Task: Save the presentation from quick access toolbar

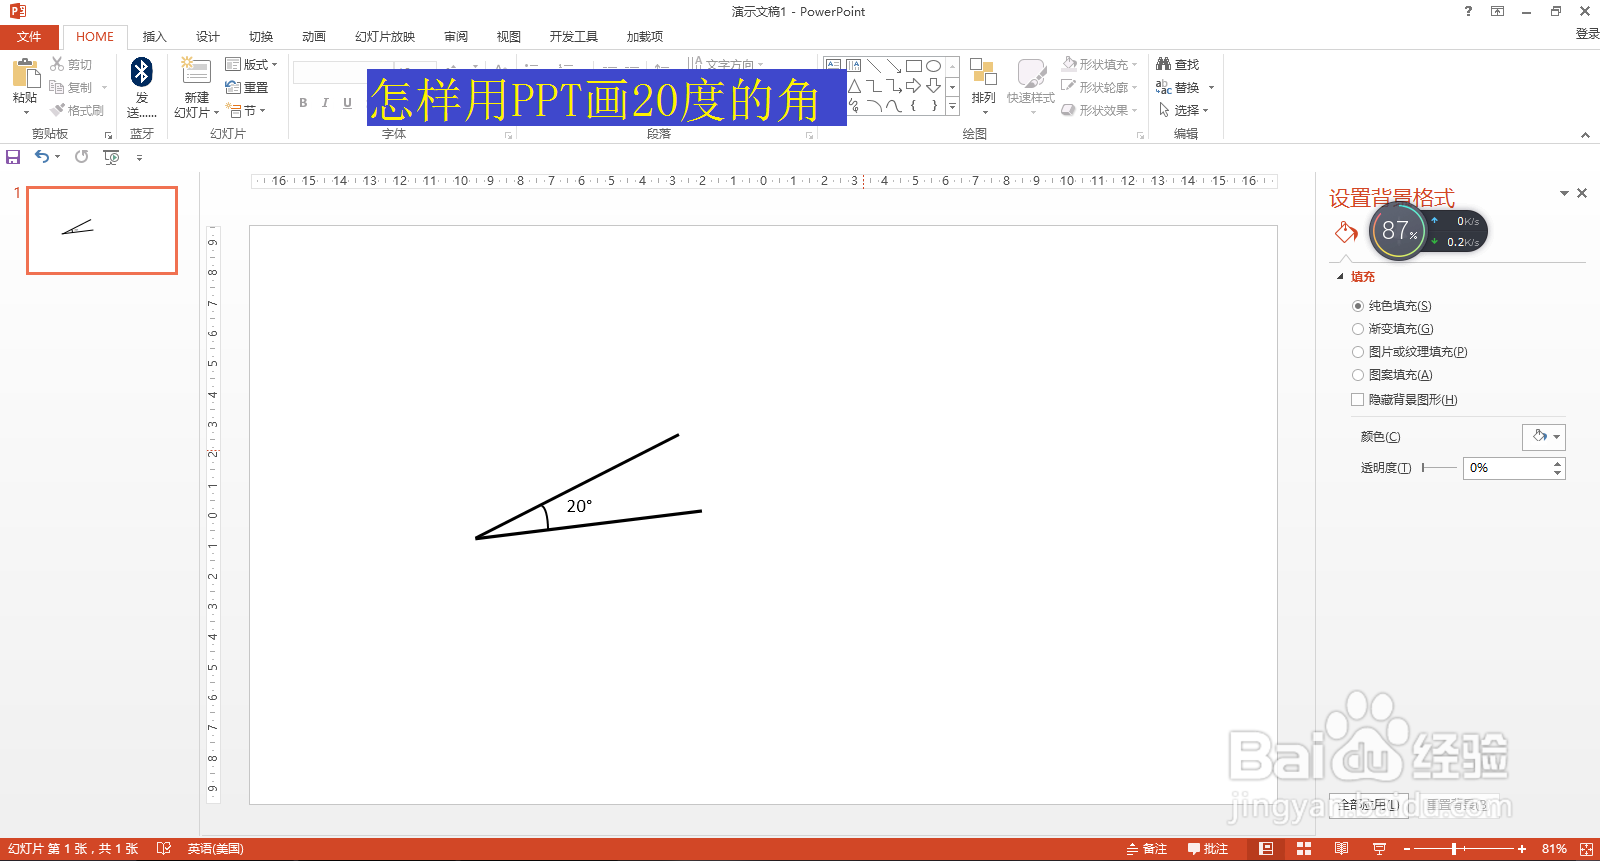Action: (x=13, y=157)
